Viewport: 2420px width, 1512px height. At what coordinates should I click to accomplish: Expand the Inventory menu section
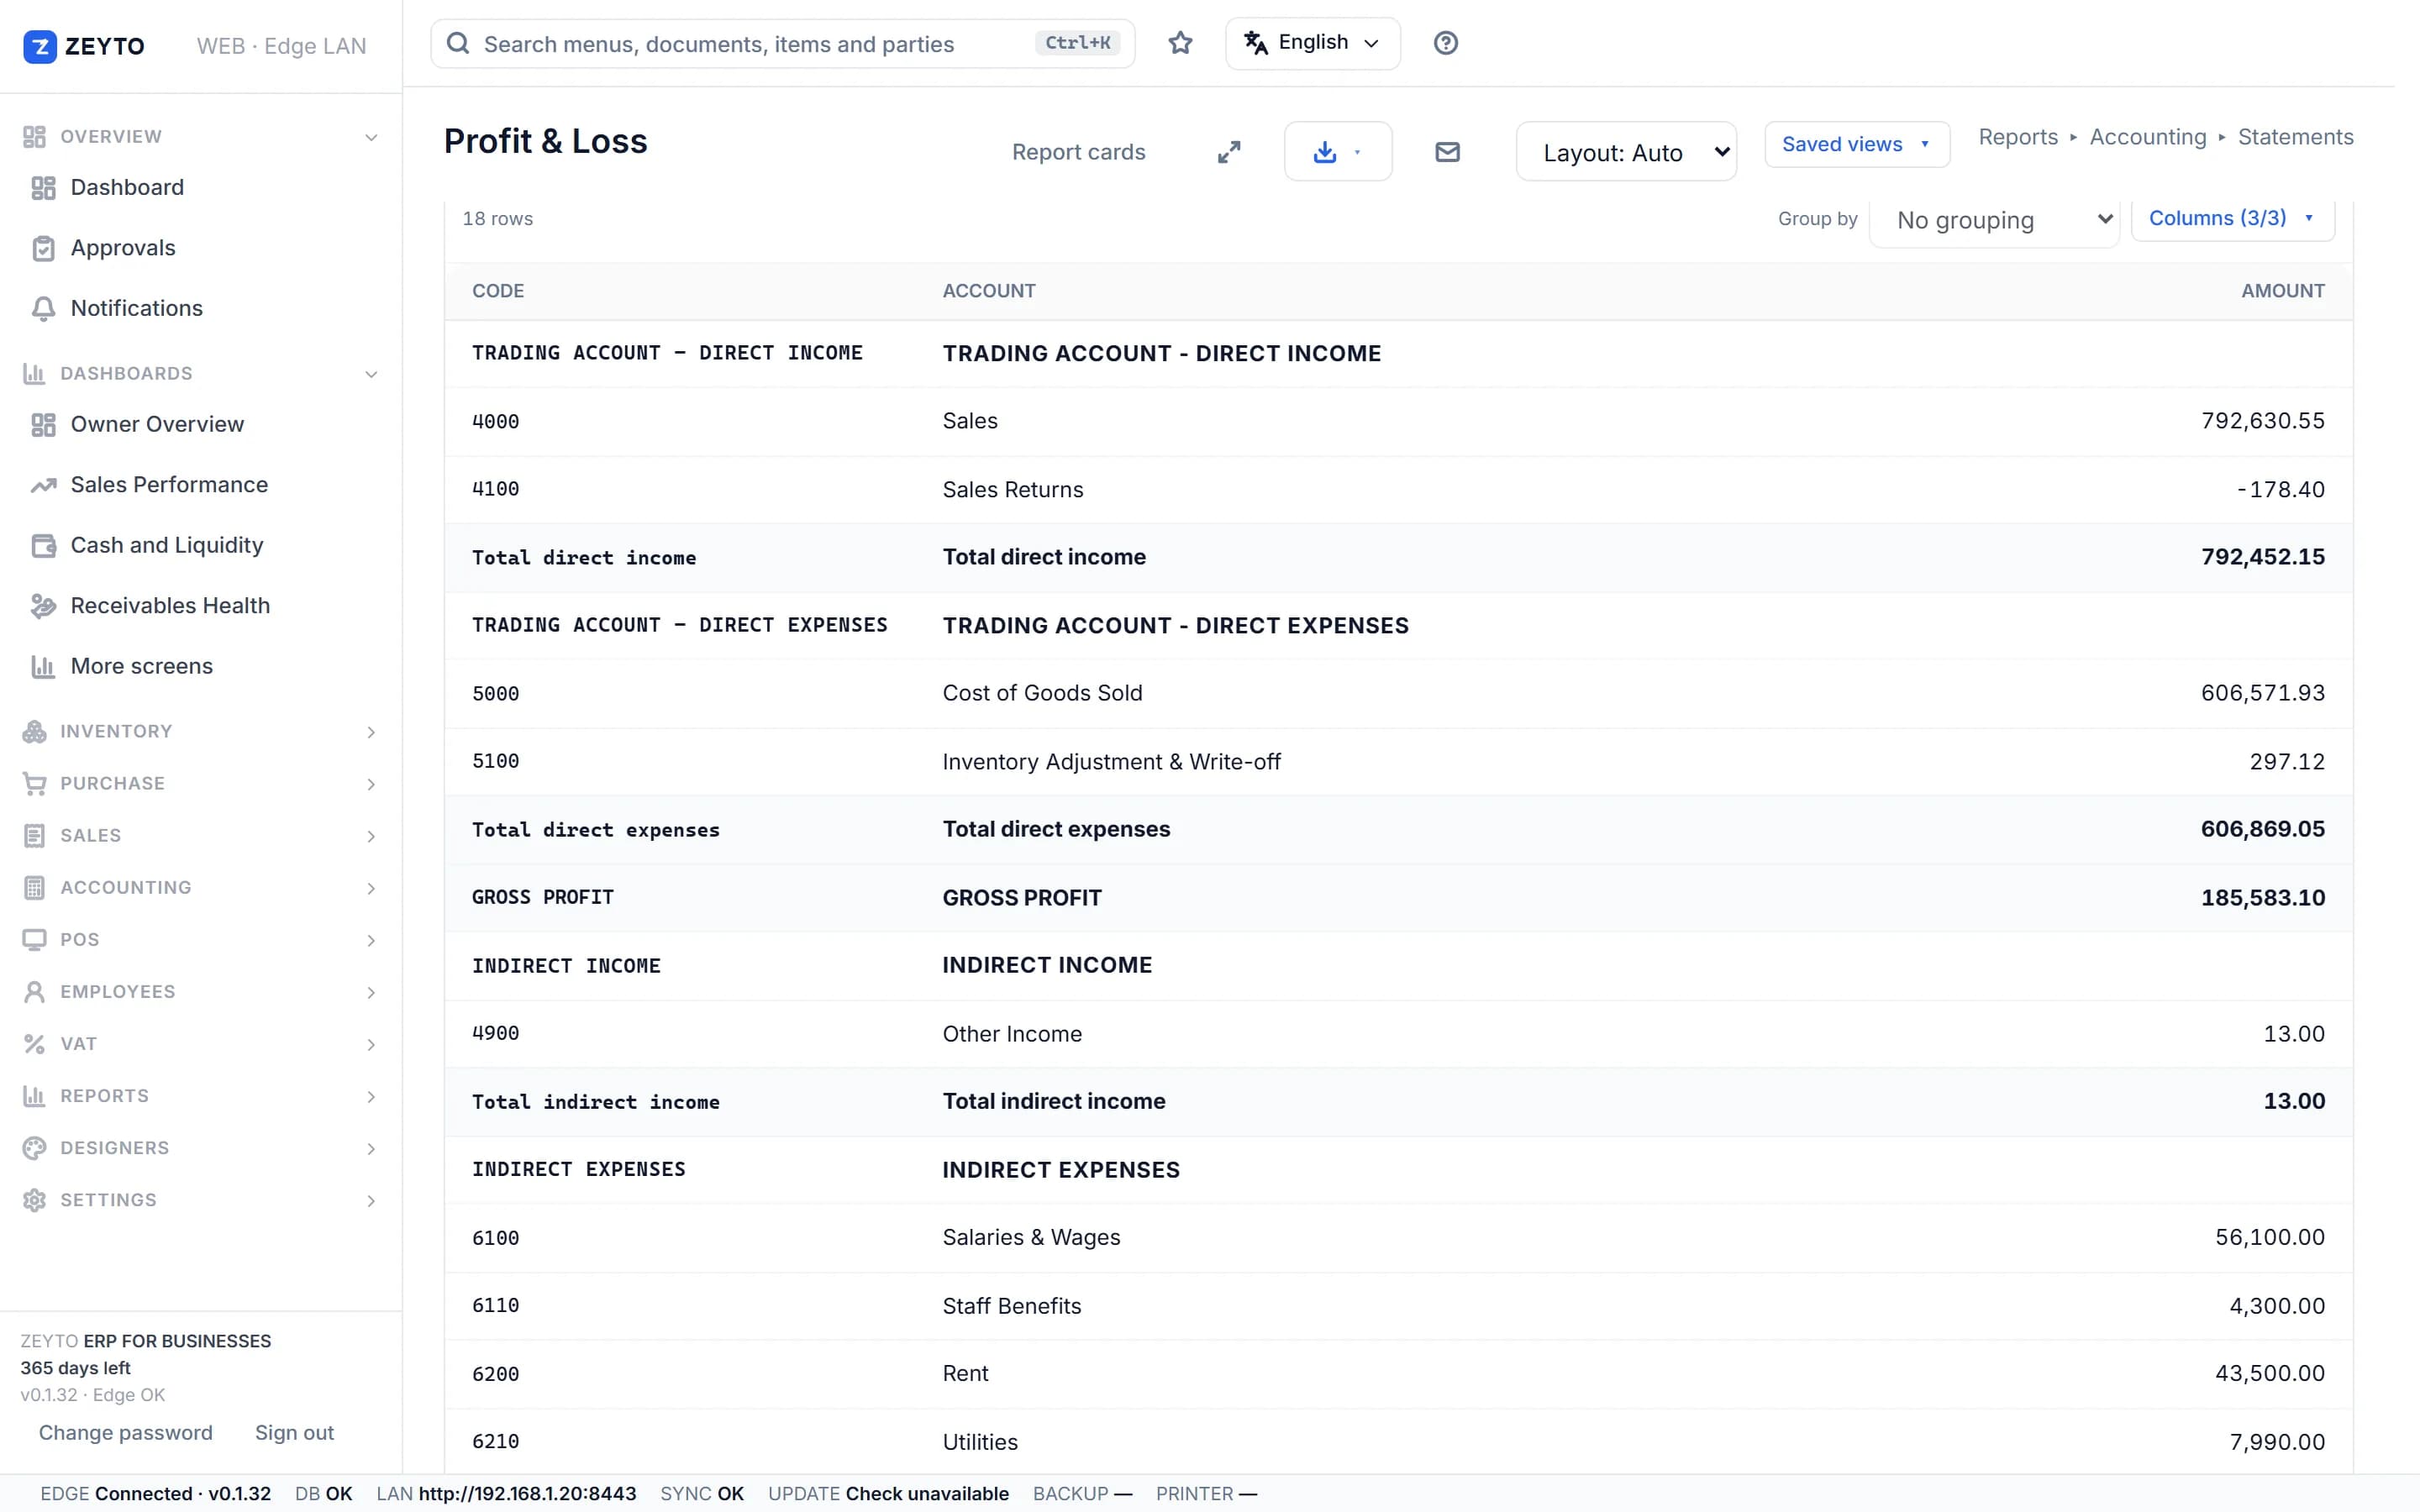[x=200, y=732]
